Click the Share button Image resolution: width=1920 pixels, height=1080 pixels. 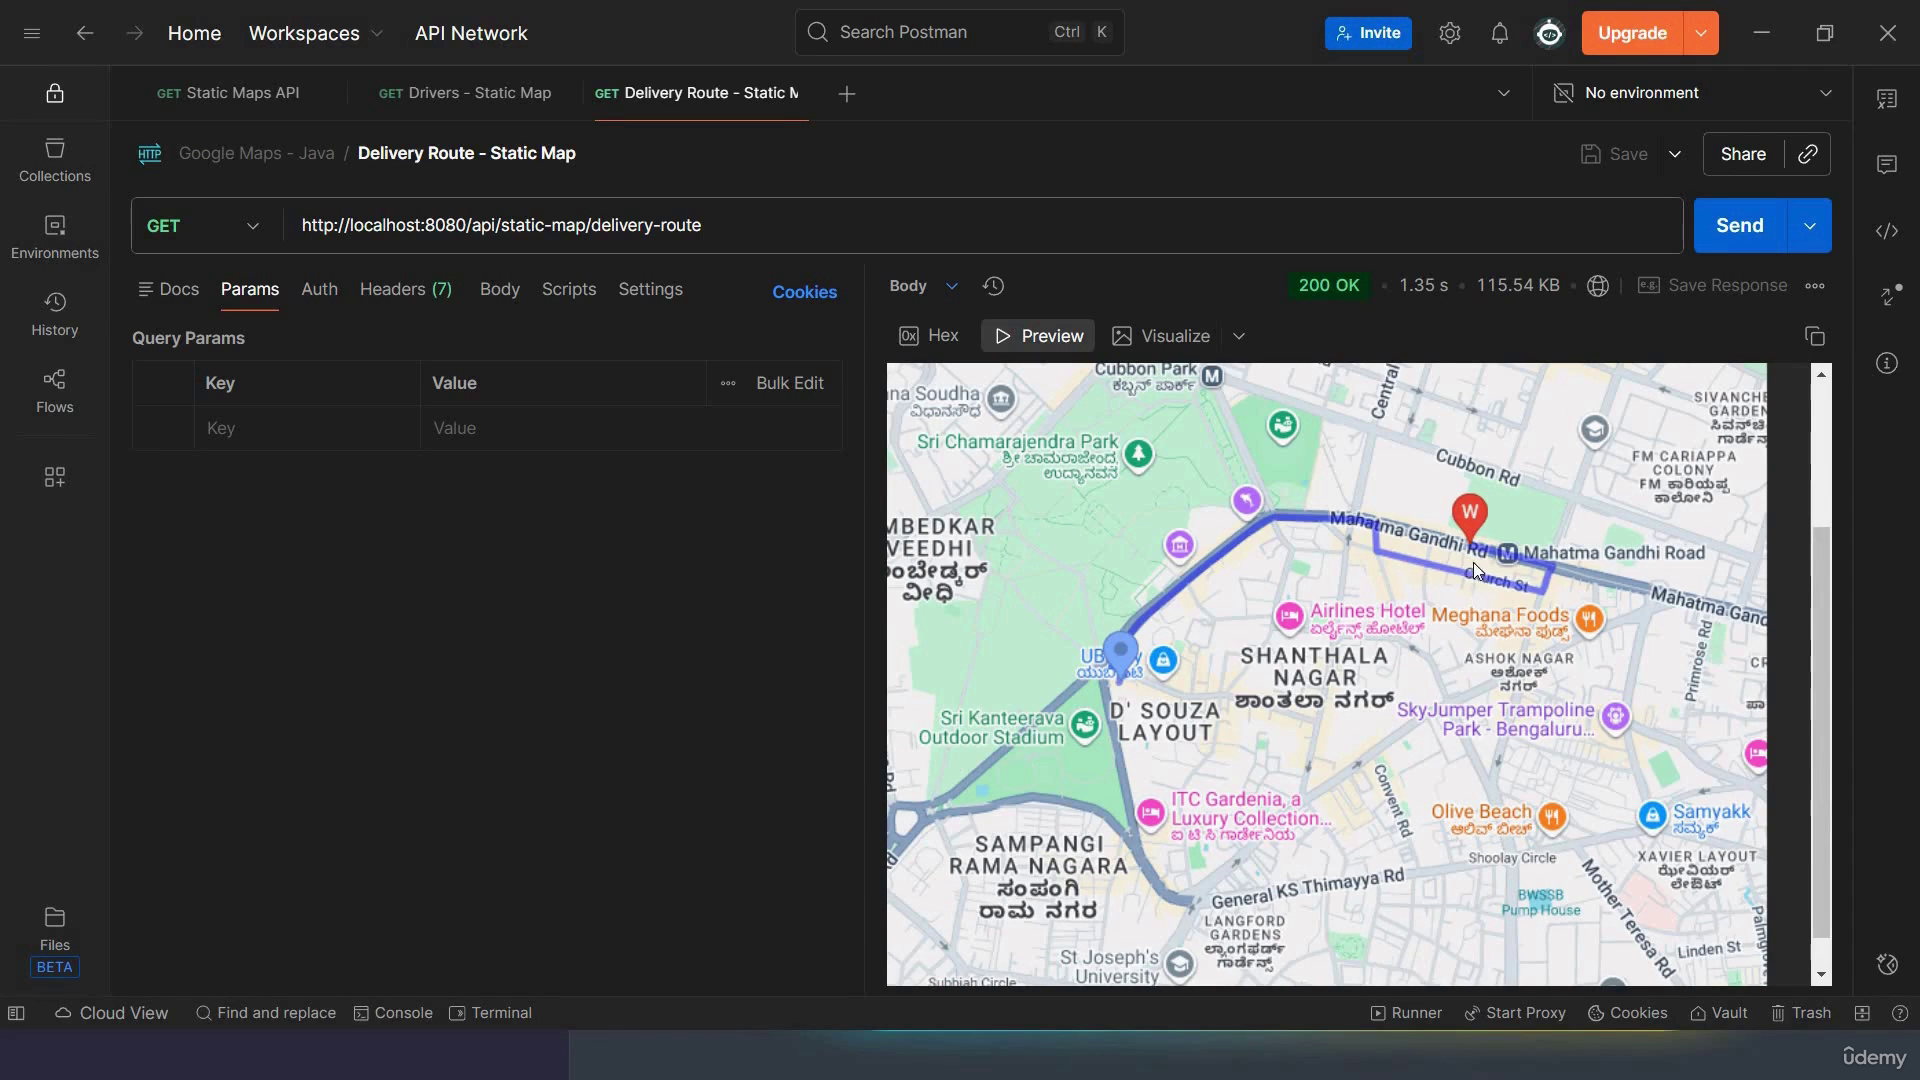pyautogui.click(x=1743, y=154)
